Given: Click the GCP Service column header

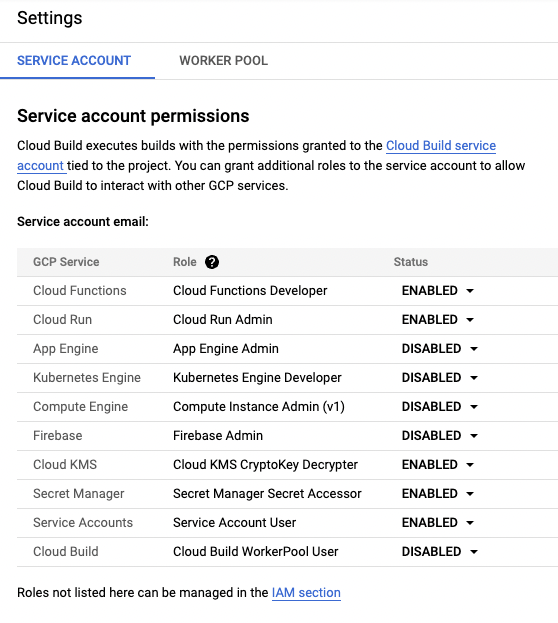Looking at the screenshot, I should [x=66, y=262].
